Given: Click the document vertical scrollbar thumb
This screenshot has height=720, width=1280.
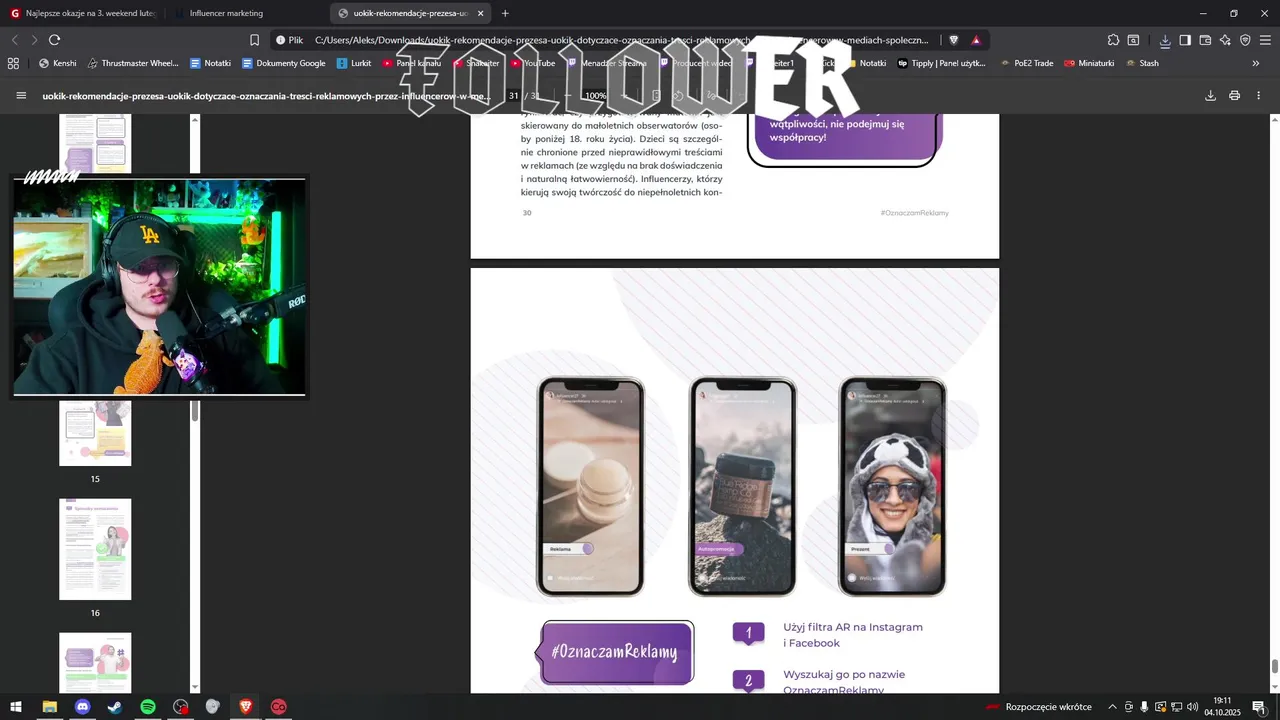Looking at the screenshot, I should pos(1275,667).
